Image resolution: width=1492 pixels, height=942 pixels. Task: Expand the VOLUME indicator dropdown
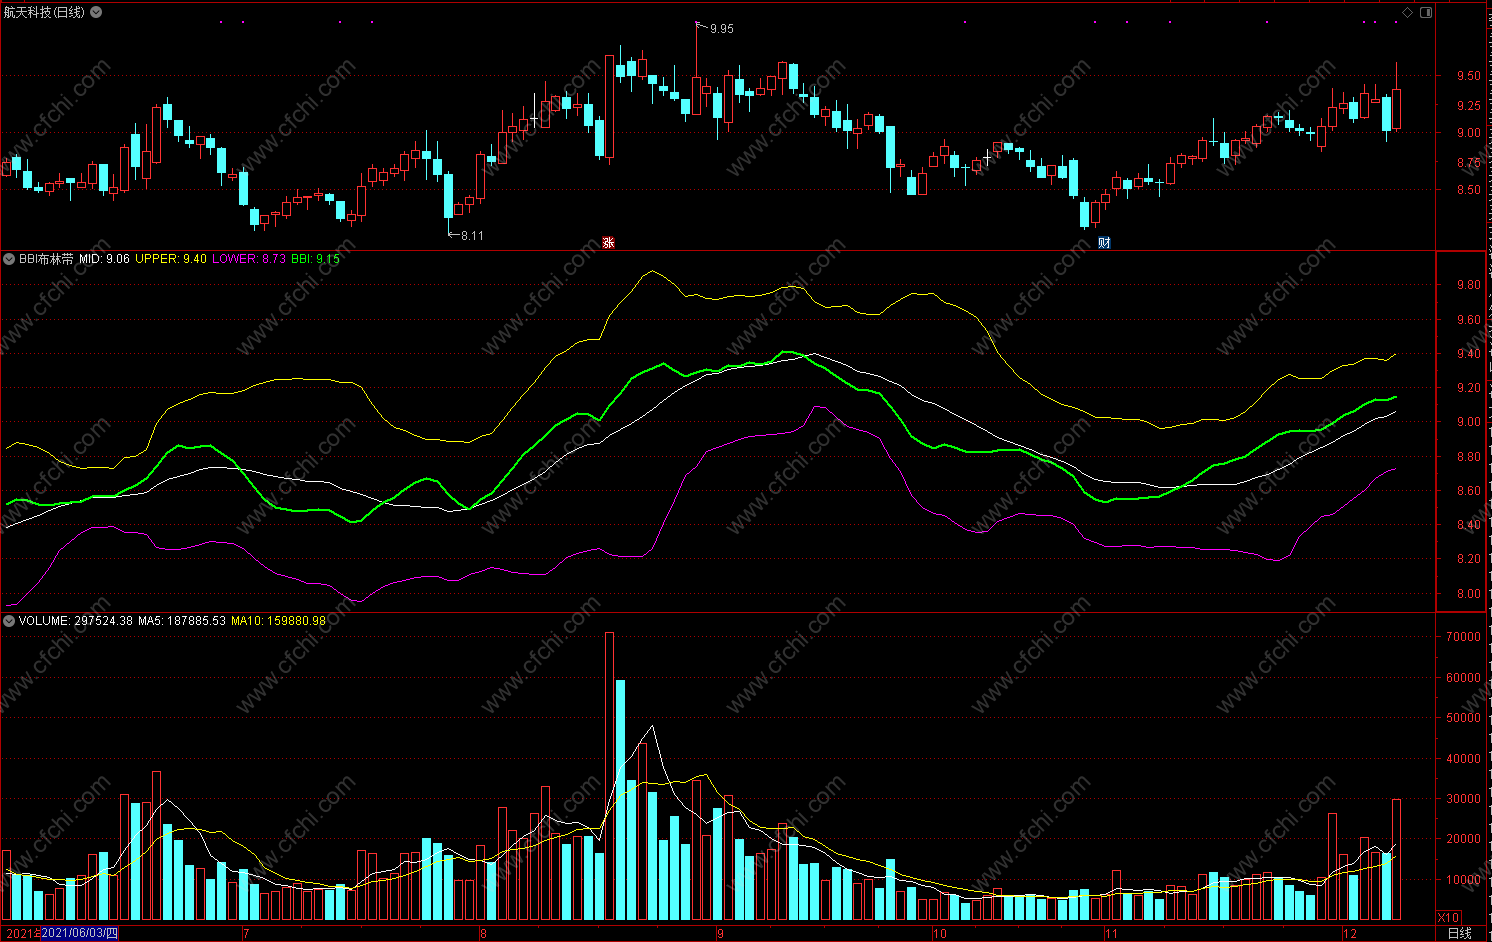point(9,620)
